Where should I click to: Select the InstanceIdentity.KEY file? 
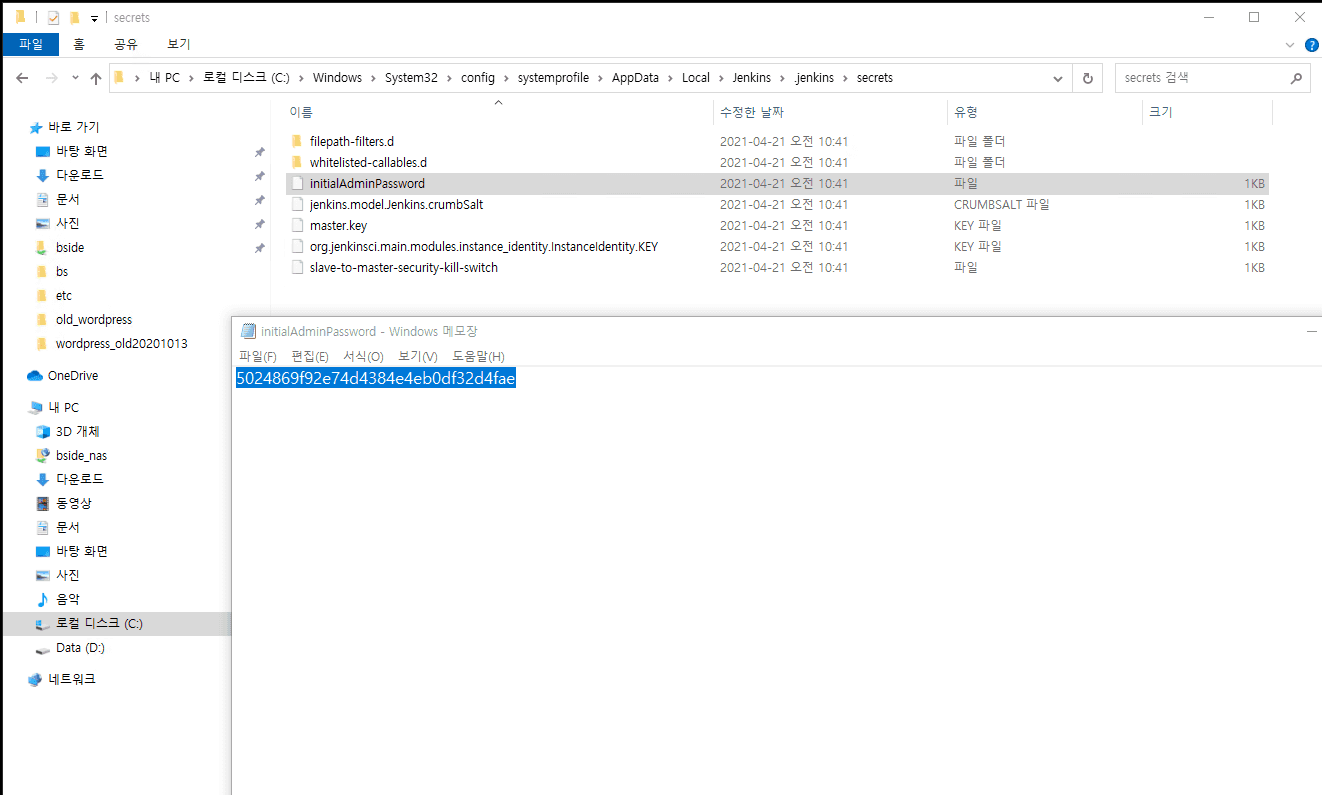(x=484, y=247)
